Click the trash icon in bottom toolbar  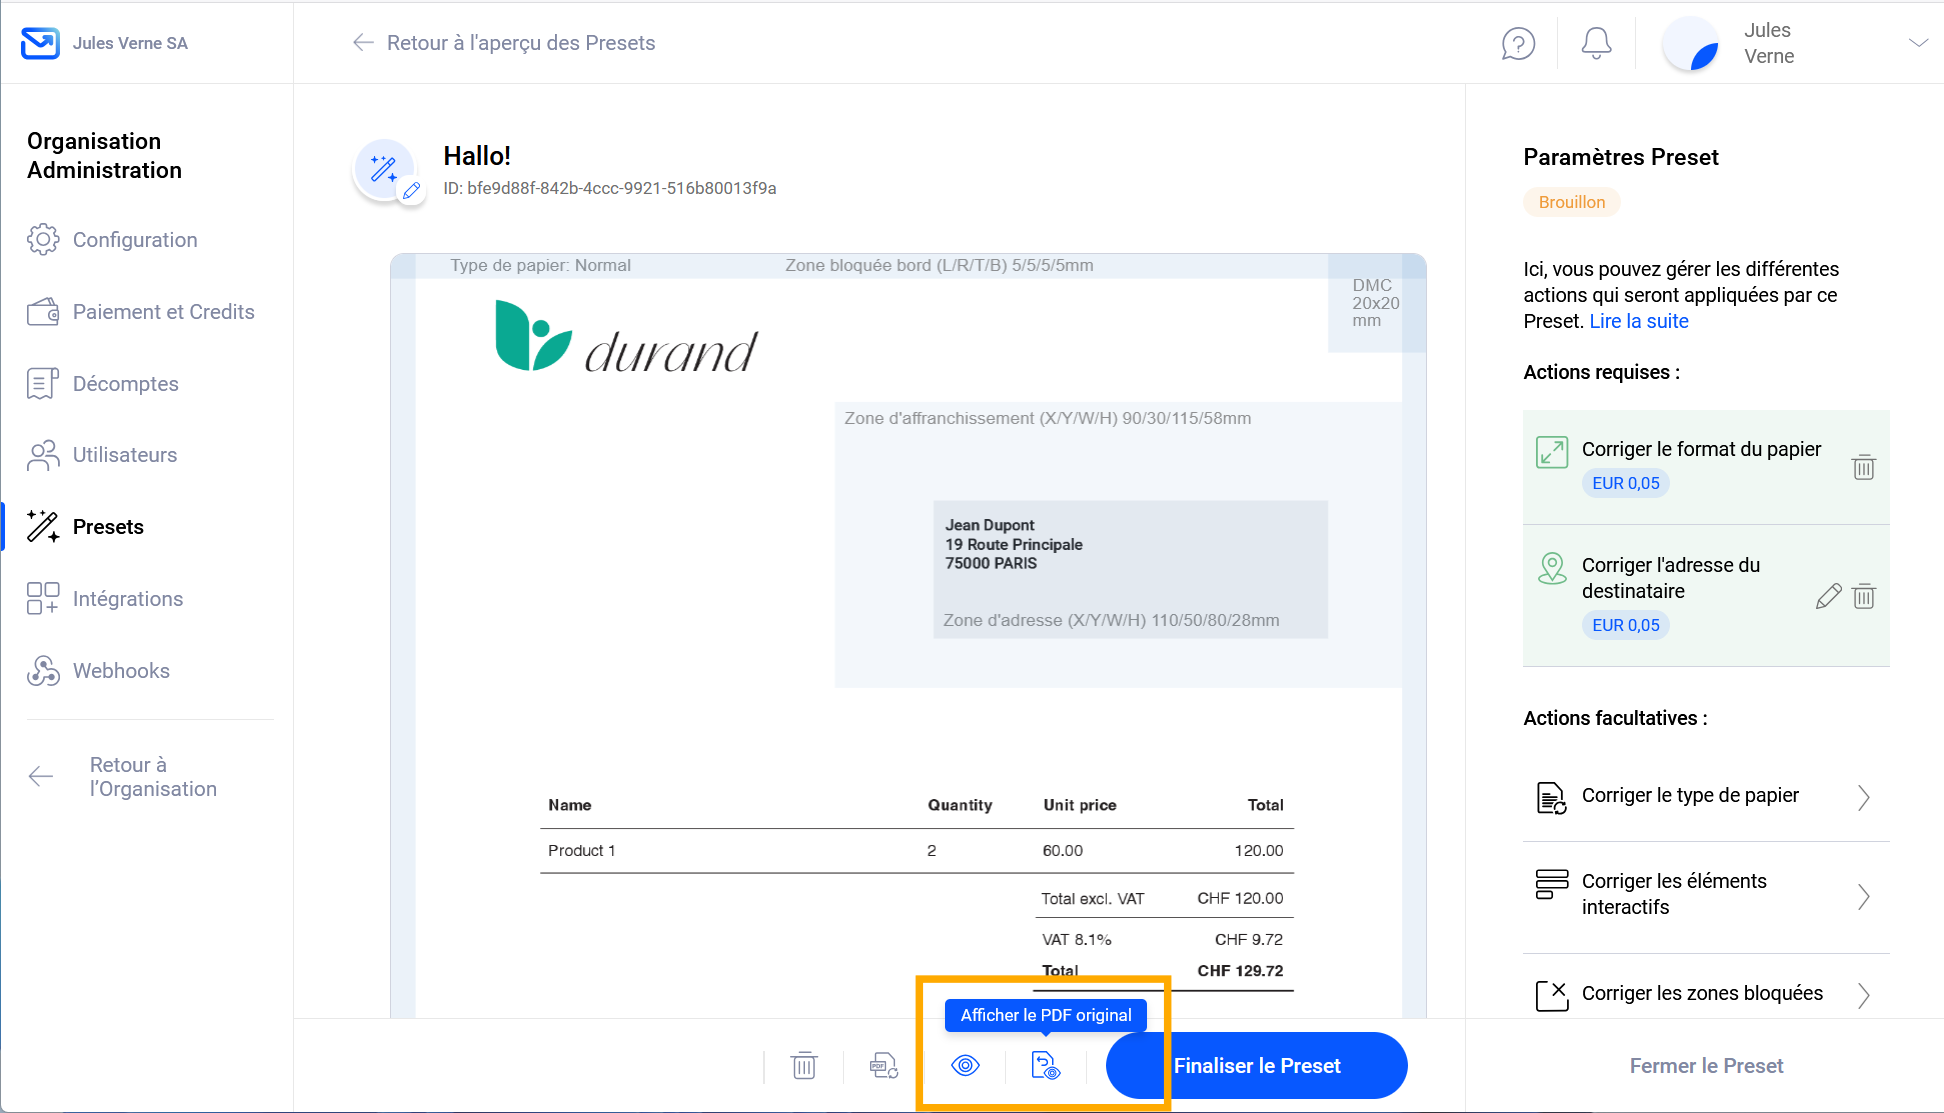804,1066
